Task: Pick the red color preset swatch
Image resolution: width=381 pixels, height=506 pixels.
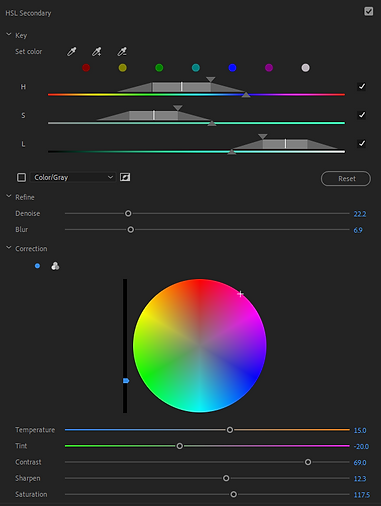Action: [x=86, y=68]
